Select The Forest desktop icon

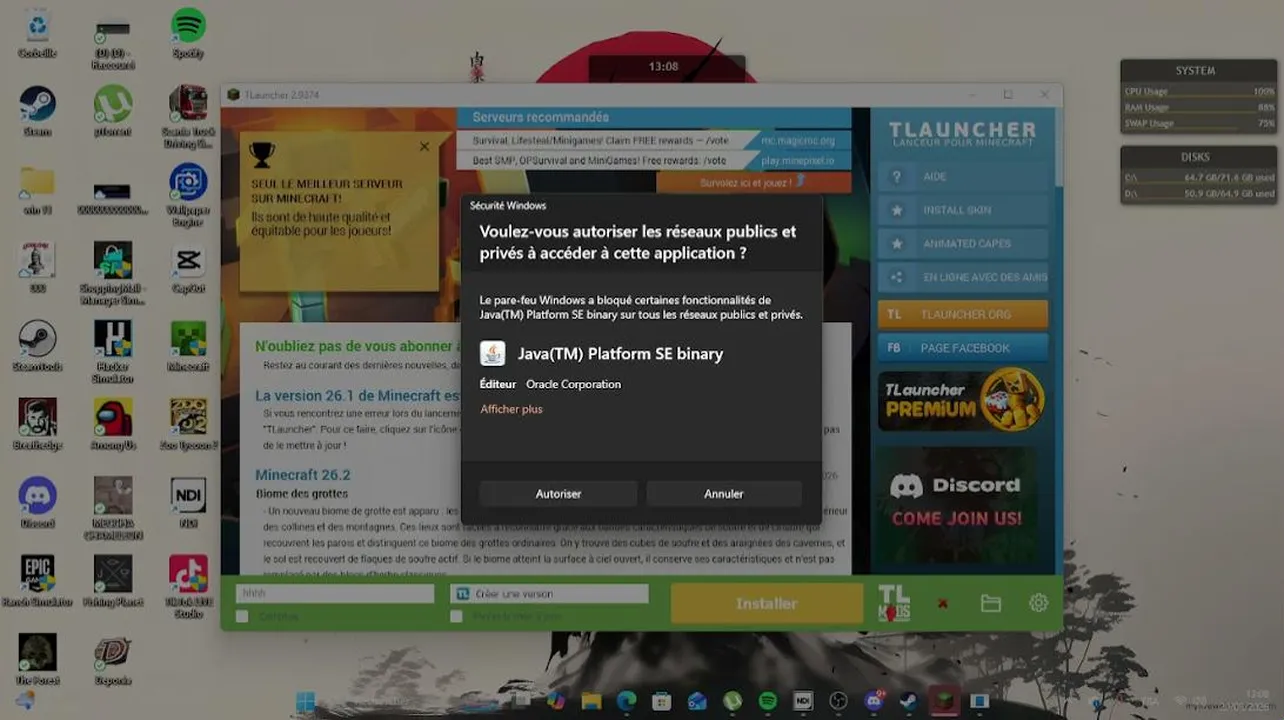(37, 658)
